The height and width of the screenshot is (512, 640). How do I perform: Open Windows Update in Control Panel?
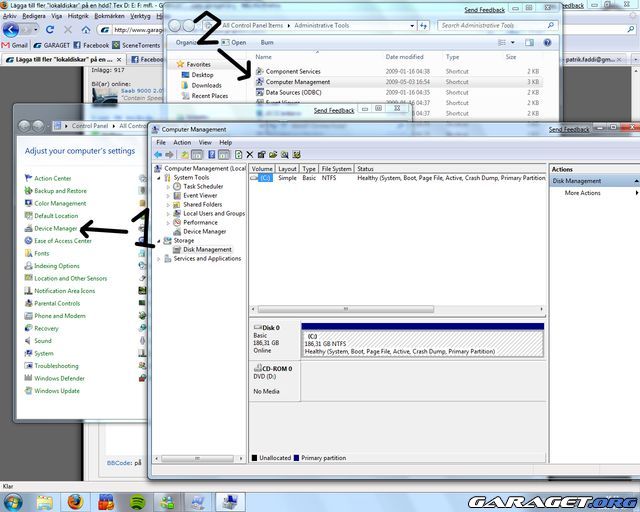pyautogui.click(x=56, y=391)
